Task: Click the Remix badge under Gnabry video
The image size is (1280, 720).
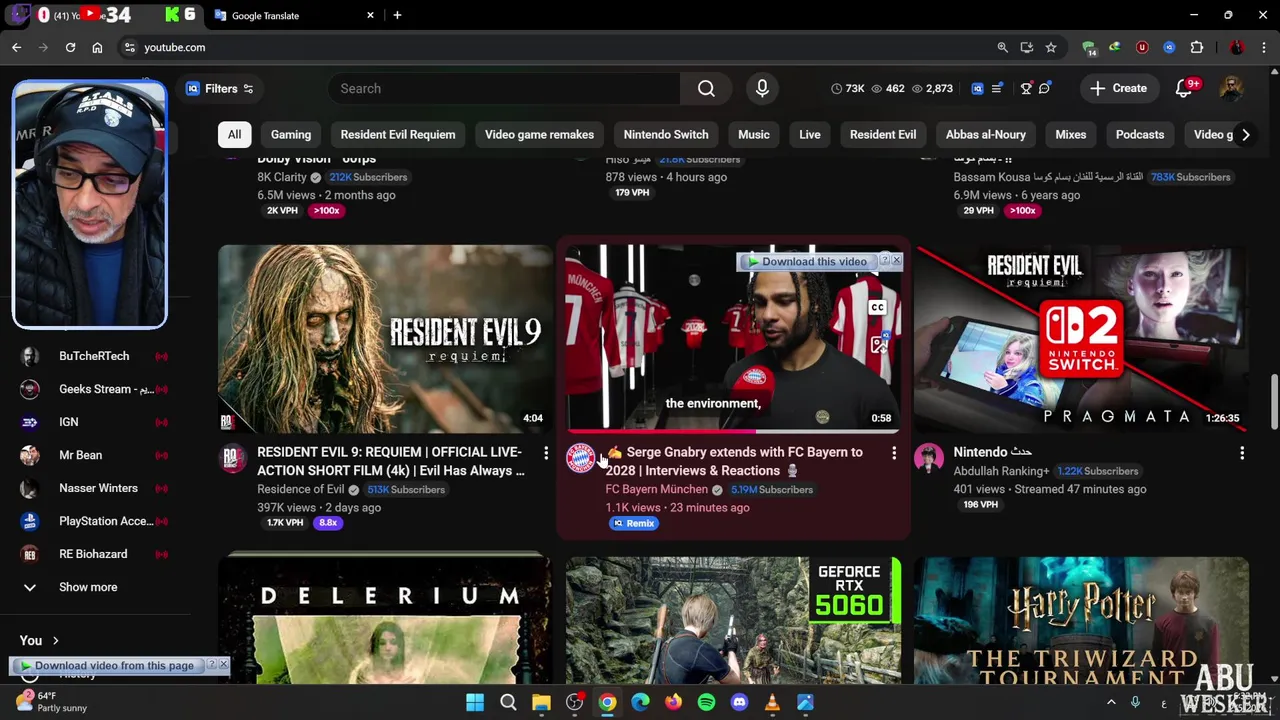Action: click(634, 523)
